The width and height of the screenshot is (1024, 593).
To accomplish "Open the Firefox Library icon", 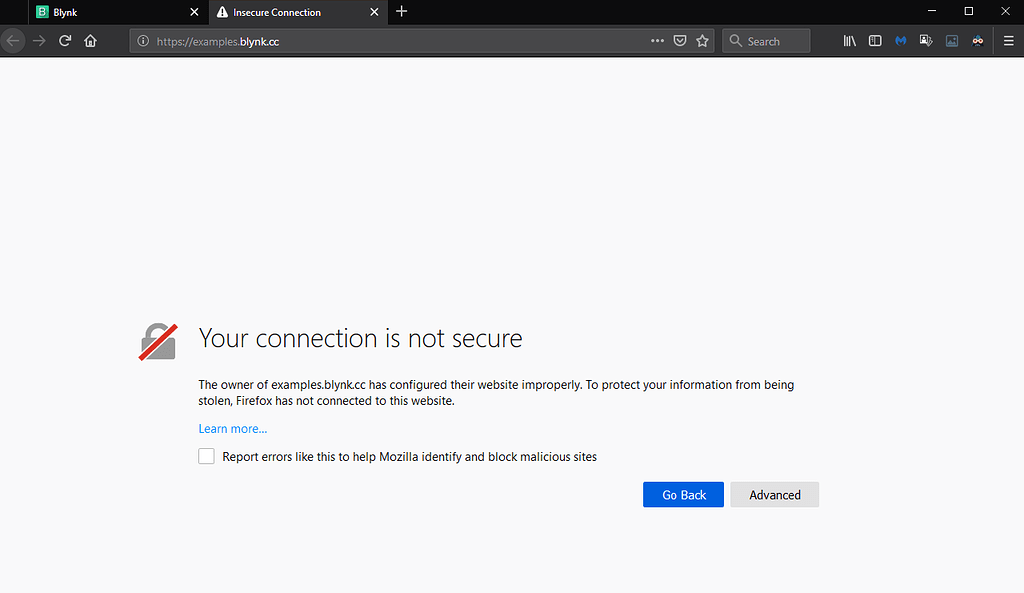I will [x=849, y=40].
